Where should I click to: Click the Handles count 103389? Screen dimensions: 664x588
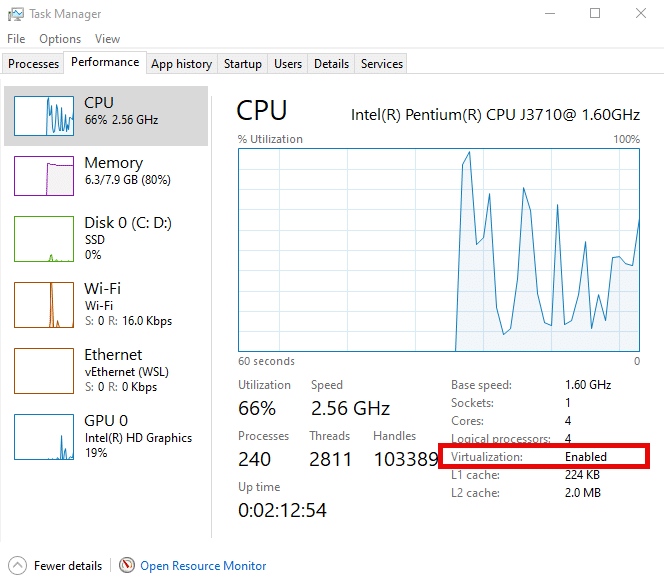(406, 459)
